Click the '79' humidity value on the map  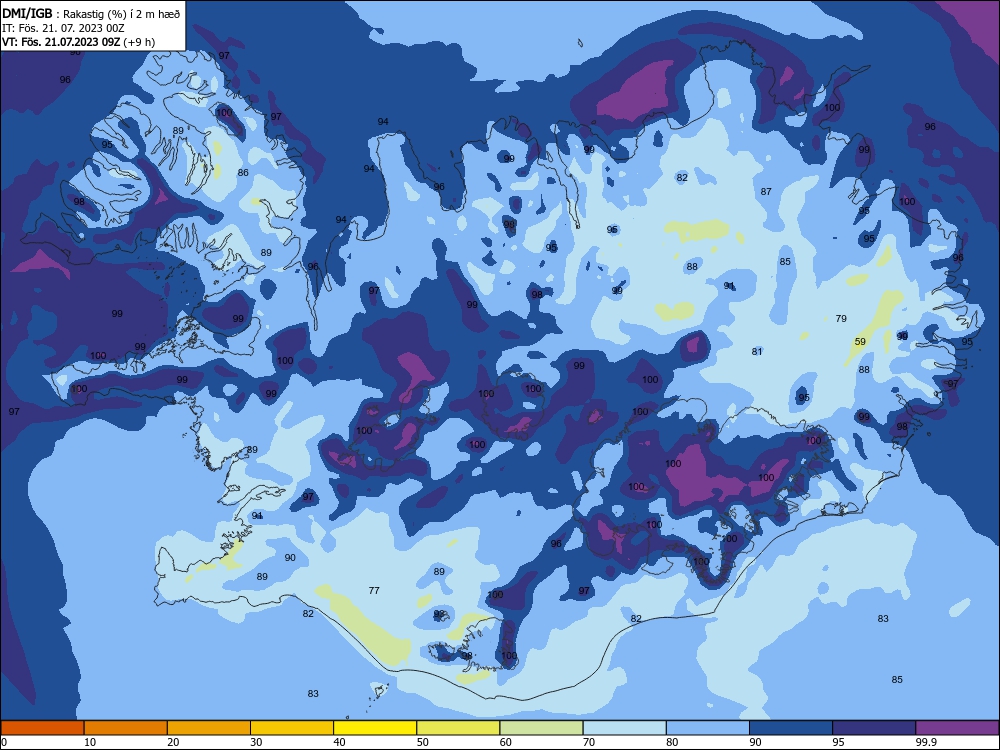point(841,318)
